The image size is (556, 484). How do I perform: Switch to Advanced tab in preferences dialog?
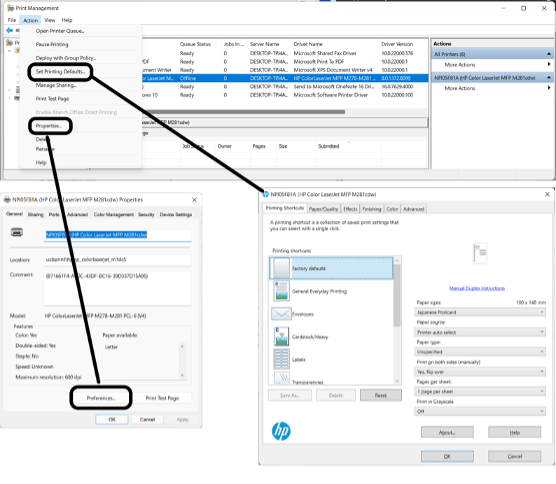tap(413, 209)
